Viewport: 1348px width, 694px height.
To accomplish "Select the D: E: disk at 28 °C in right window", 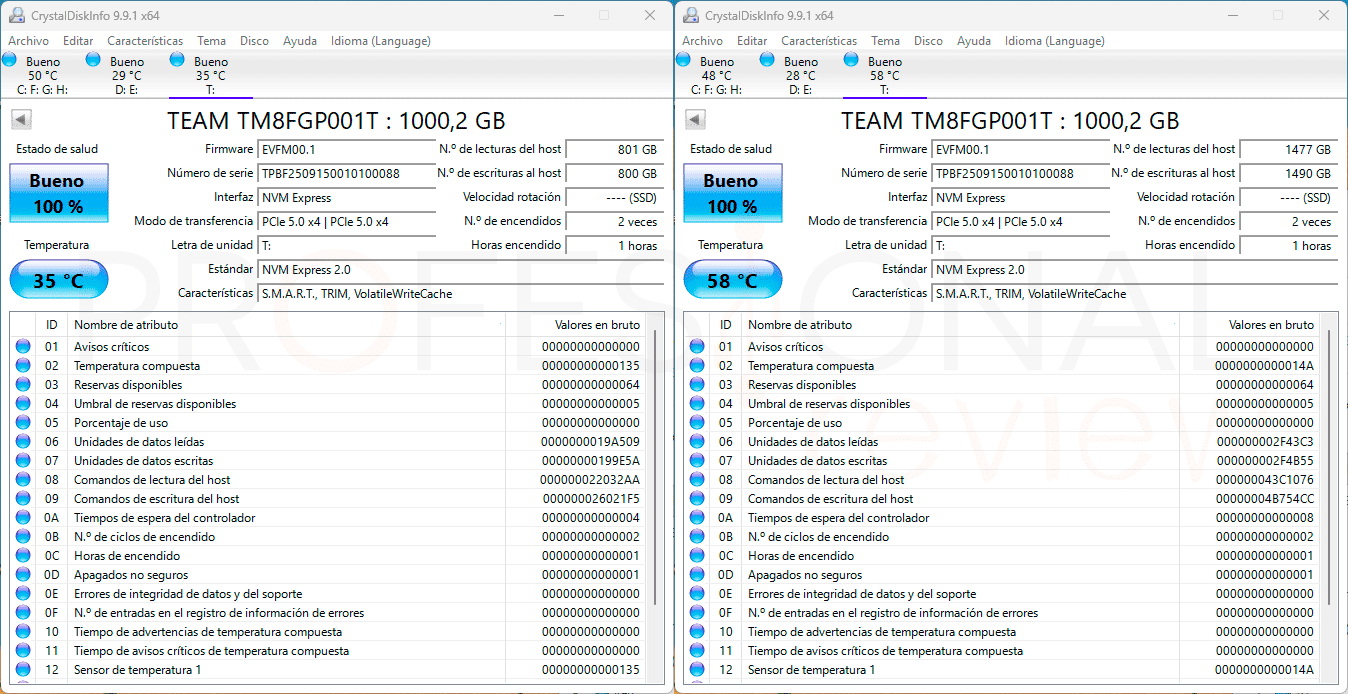I will coord(800,75).
